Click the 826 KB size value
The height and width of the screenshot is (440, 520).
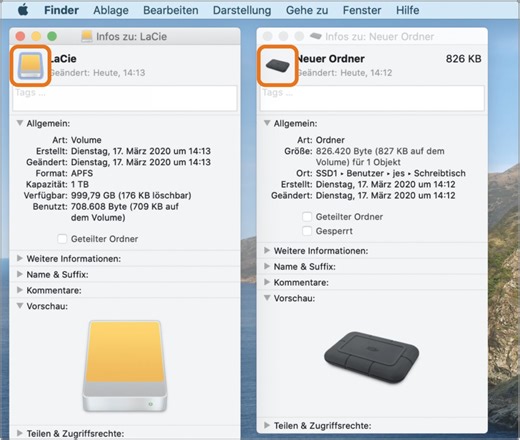click(x=463, y=59)
